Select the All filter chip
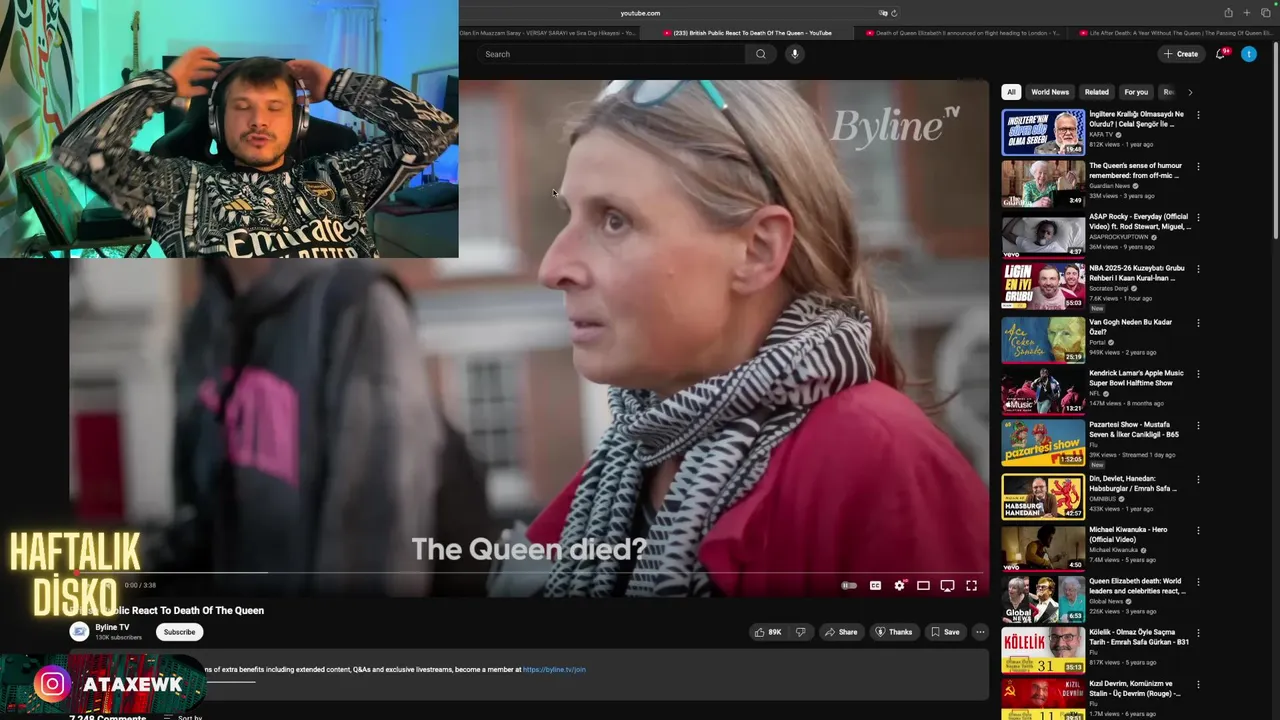1280x720 pixels. coord(1011,92)
